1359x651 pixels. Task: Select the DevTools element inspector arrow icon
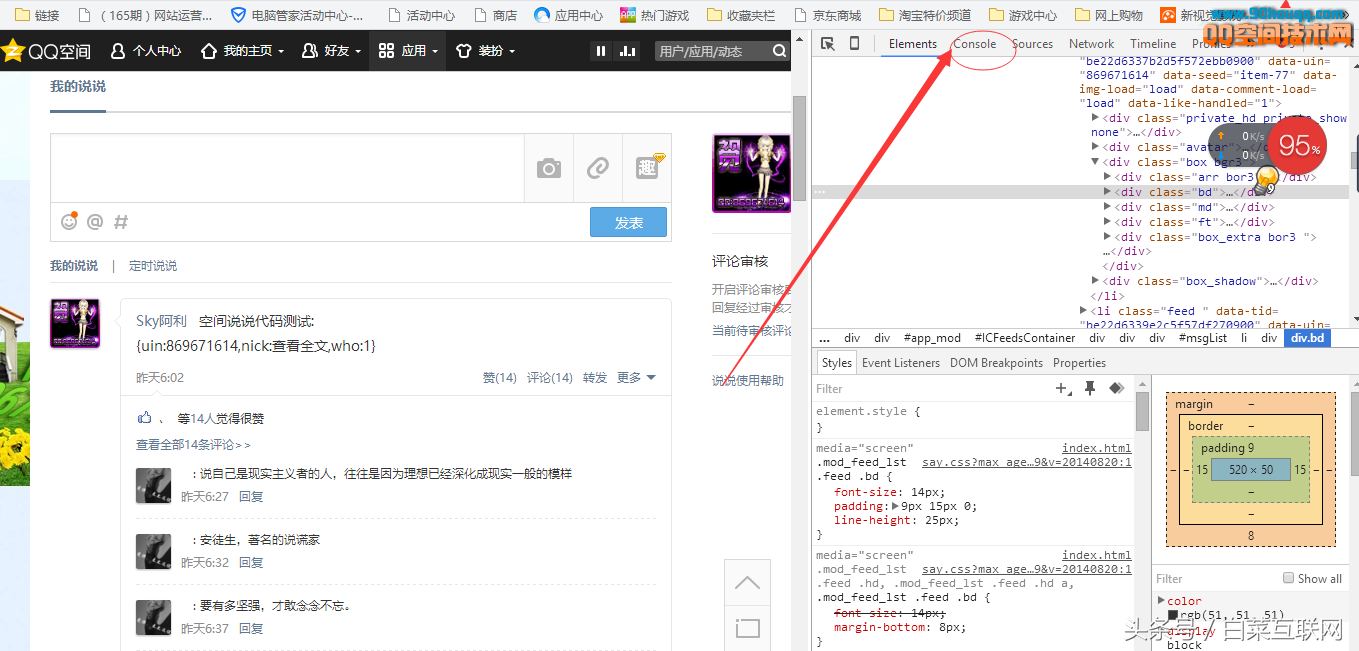(828, 44)
